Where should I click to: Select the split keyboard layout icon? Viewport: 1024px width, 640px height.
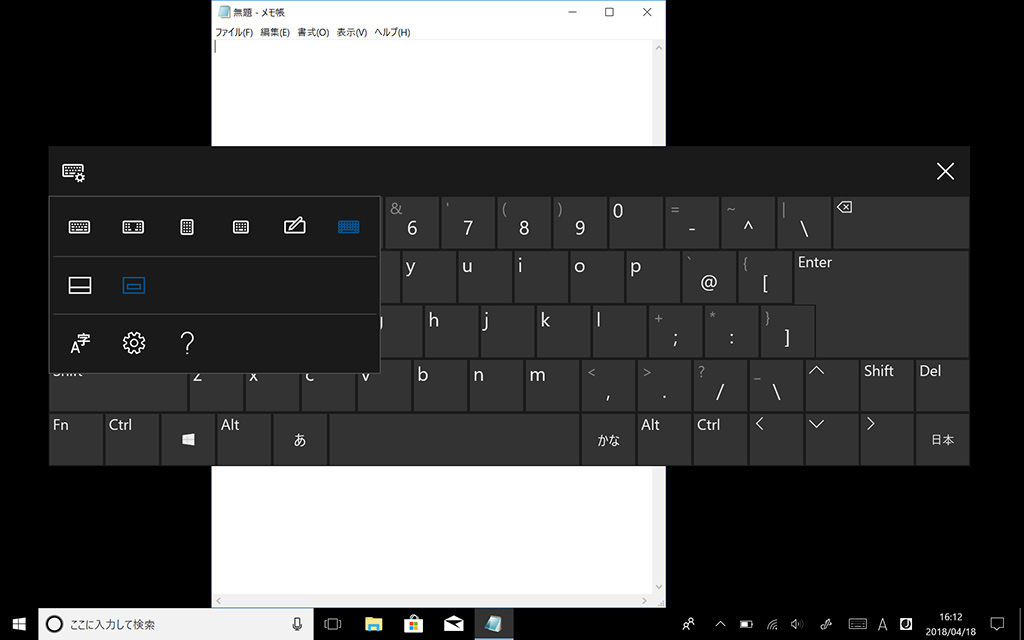click(x=133, y=227)
